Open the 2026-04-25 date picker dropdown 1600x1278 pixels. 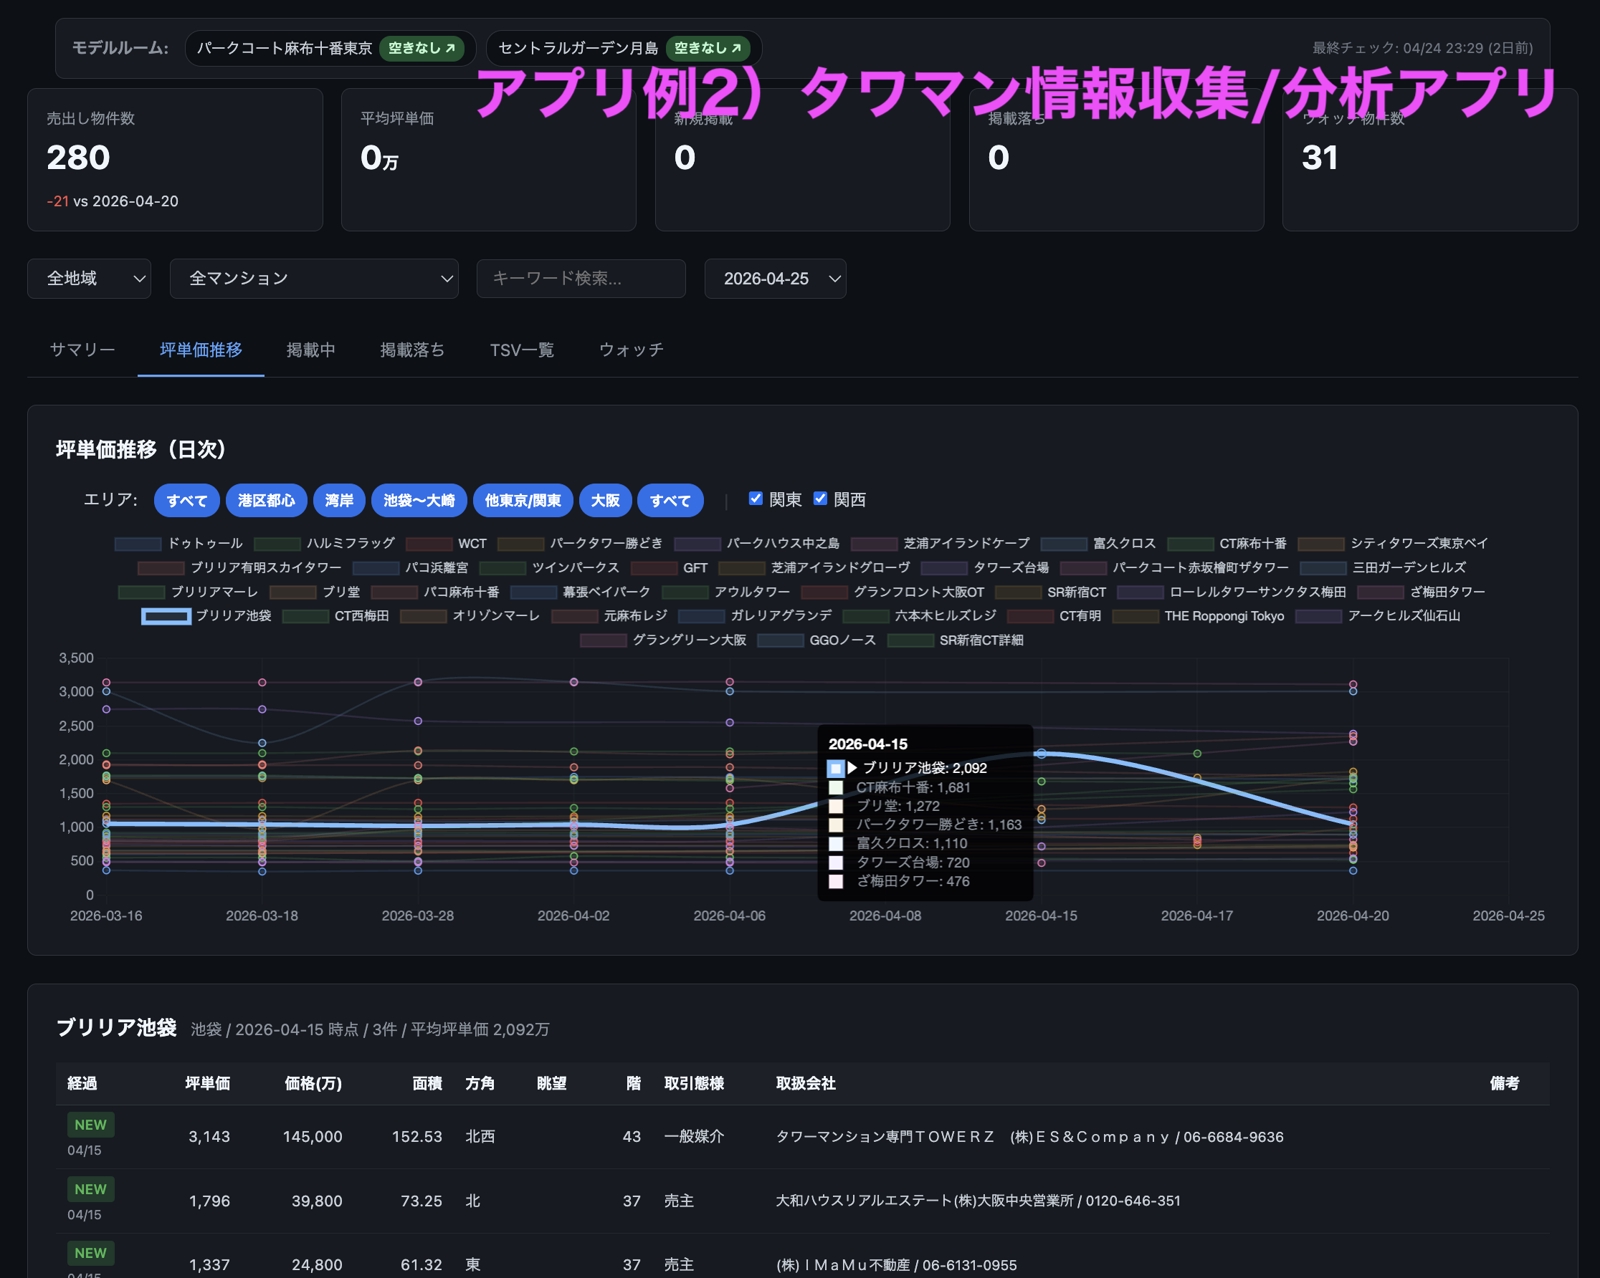[x=775, y=279]
